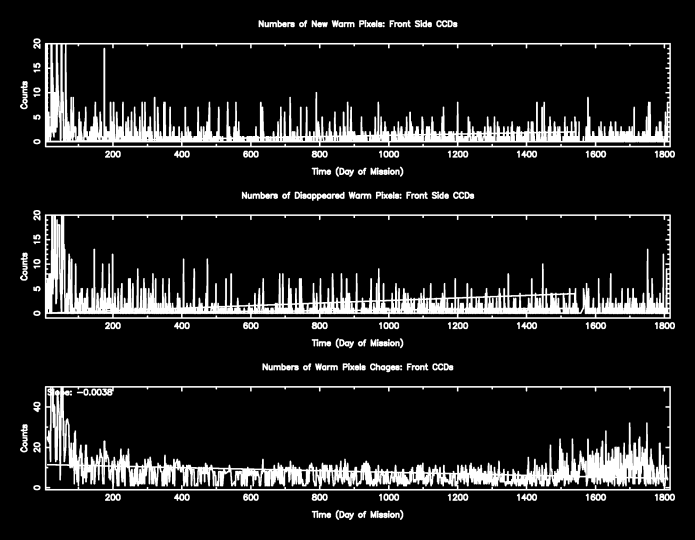Click the slope label '-0.0038' in bottom plot
Image resolution: width=695 pixels, height=540 pixels.
pyautogui.click(x=95, y=392)
